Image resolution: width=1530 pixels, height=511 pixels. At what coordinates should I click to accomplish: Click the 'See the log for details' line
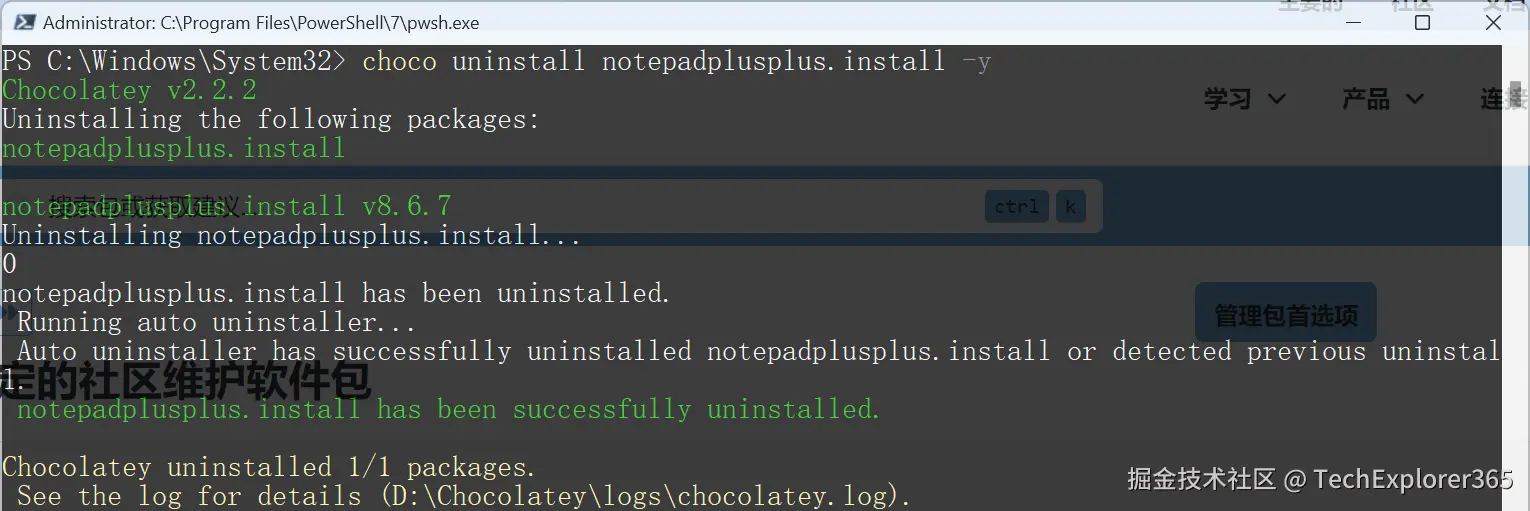(464, 497)
